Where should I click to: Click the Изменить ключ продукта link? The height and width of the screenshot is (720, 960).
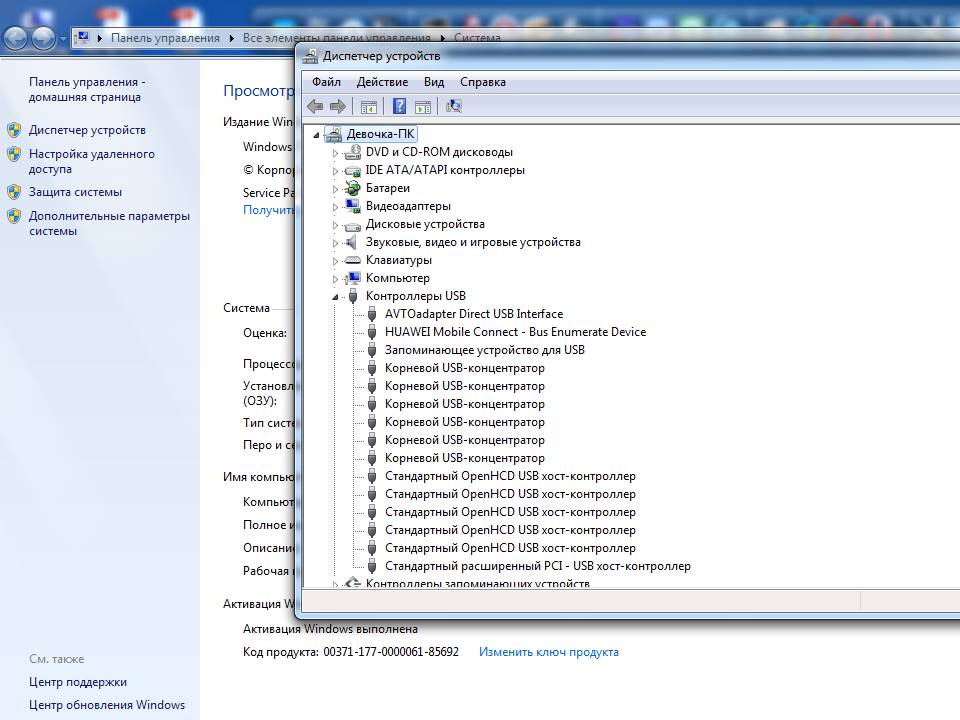(548, 652)
